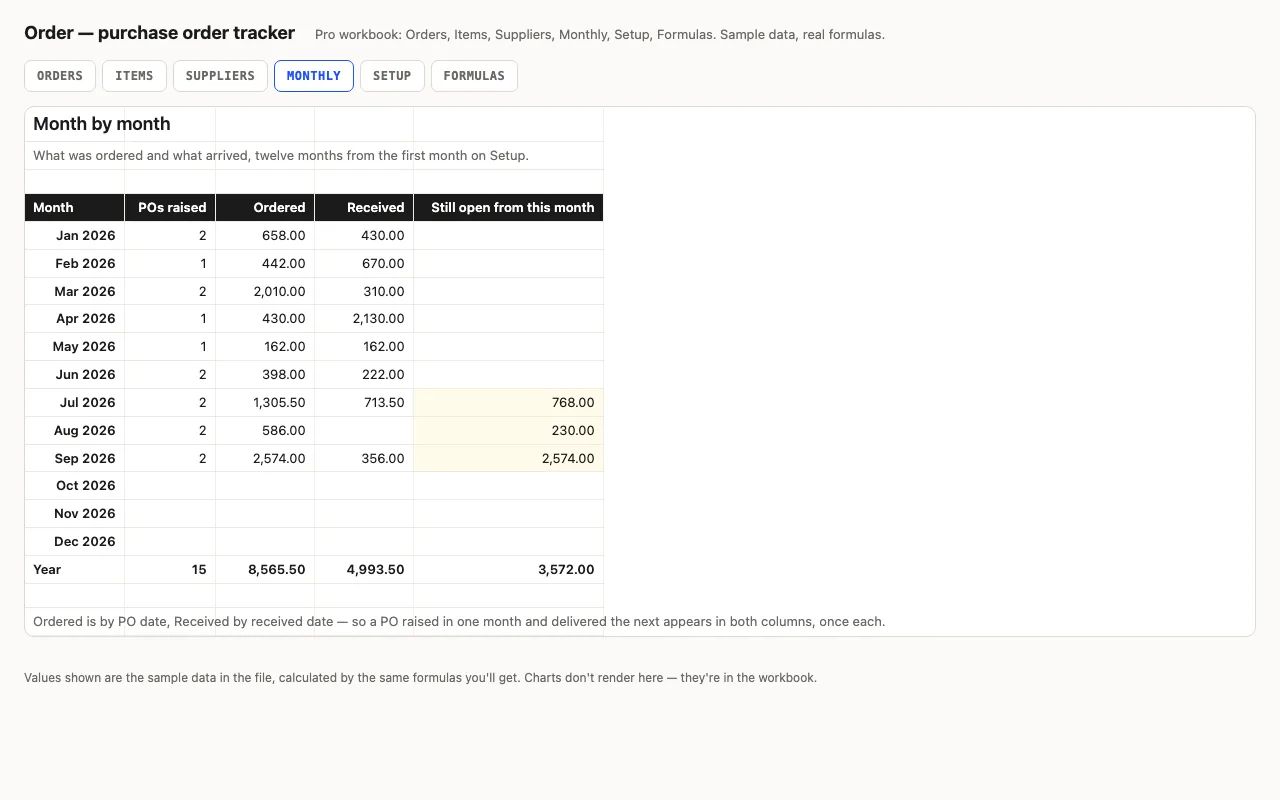
Task: Click July's ordered value 1,305.50
Action: pyautogui.click(x=265, y=402)
